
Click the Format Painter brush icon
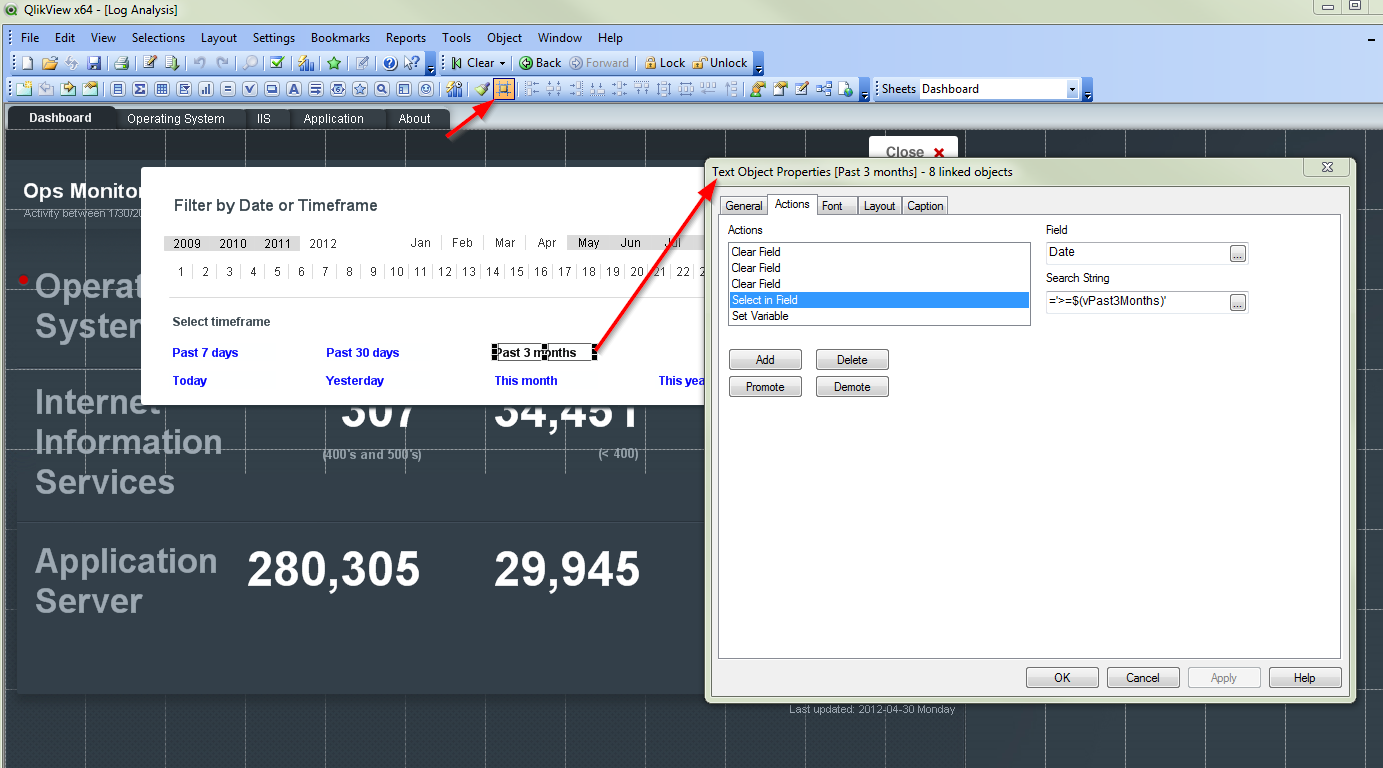pos(482,89)
